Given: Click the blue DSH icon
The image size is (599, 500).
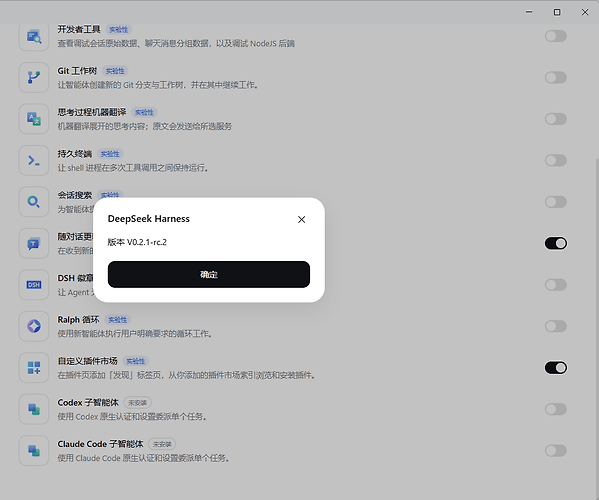Looking at the screenshot, I should pyautogui.click(x=34, y=285).
